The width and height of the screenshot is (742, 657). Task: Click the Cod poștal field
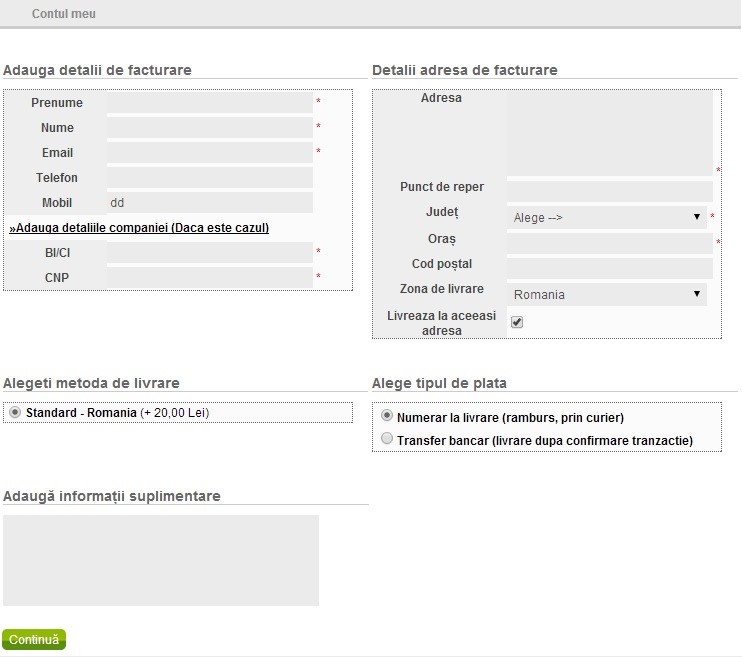[608, 268]
